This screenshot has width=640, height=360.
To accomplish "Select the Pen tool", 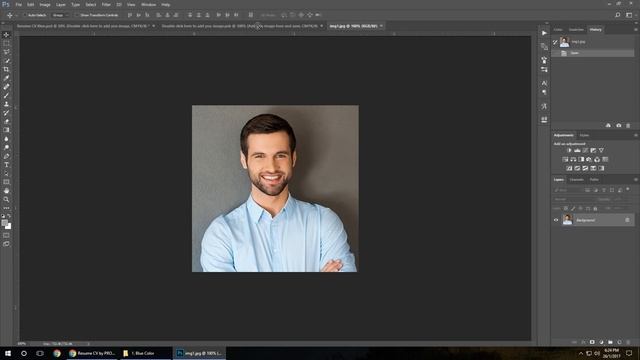I will (6, 156).
